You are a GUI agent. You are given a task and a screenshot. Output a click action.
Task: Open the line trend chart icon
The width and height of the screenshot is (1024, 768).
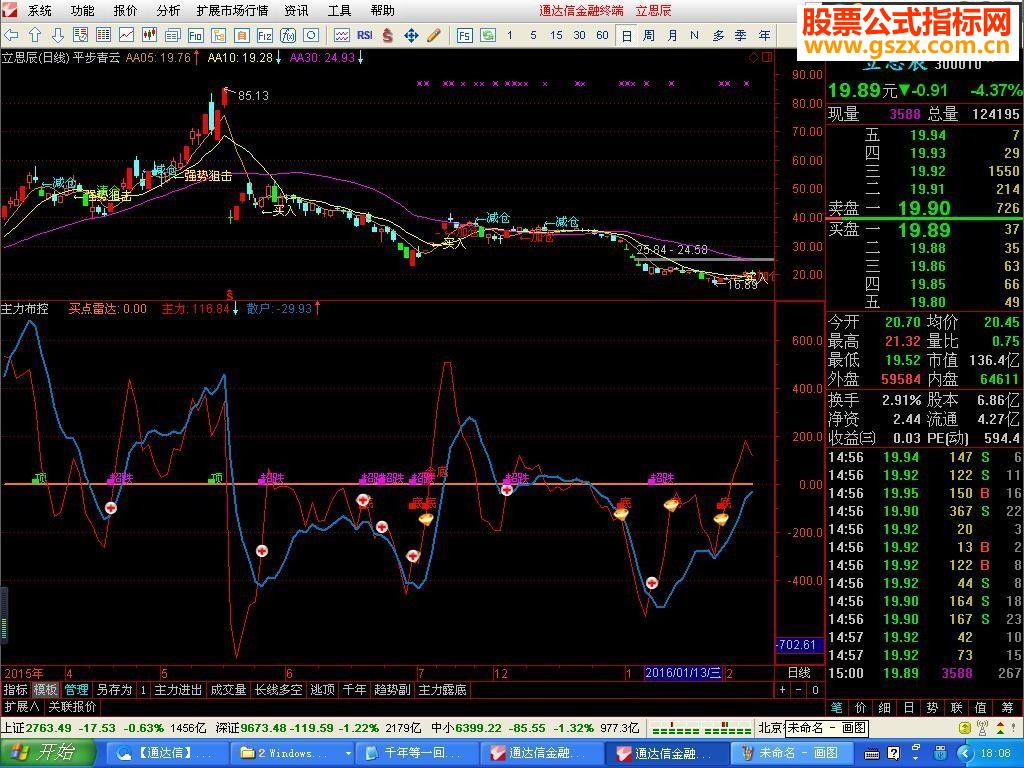coord(126,35)
